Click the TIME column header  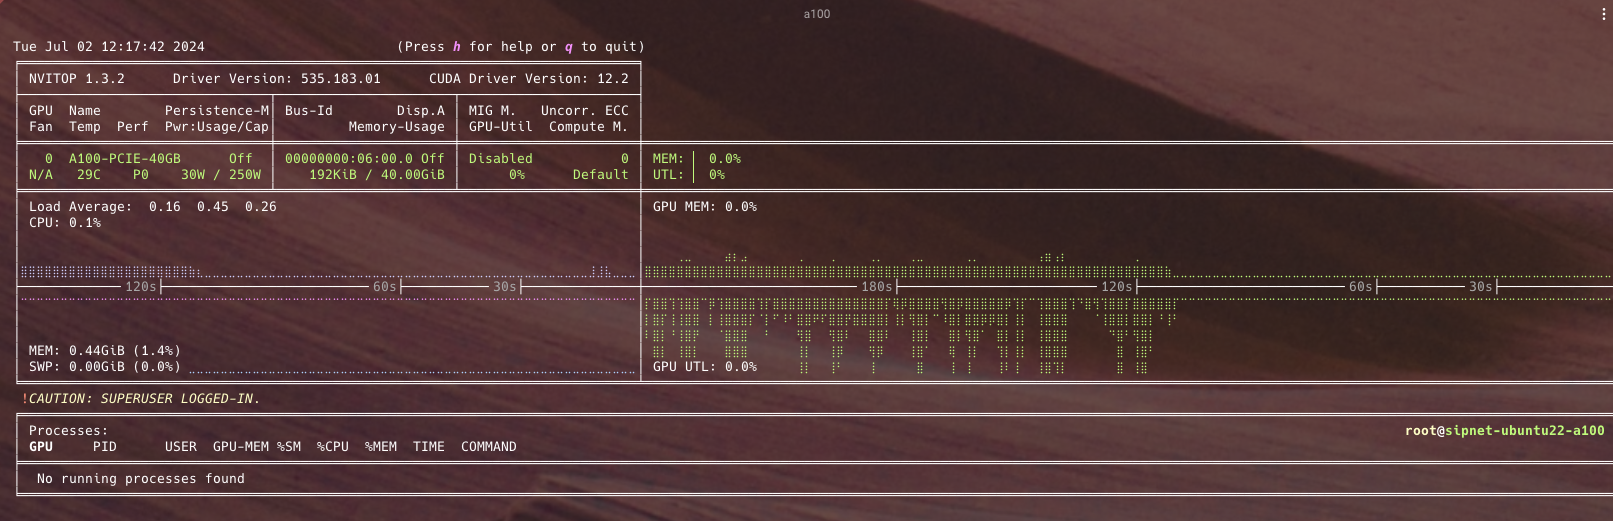(428, 447)
